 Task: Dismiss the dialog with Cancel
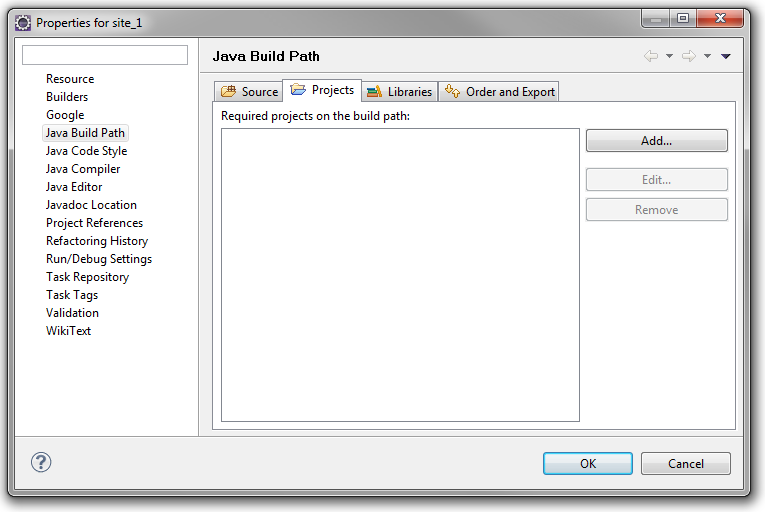pos(685,464)
